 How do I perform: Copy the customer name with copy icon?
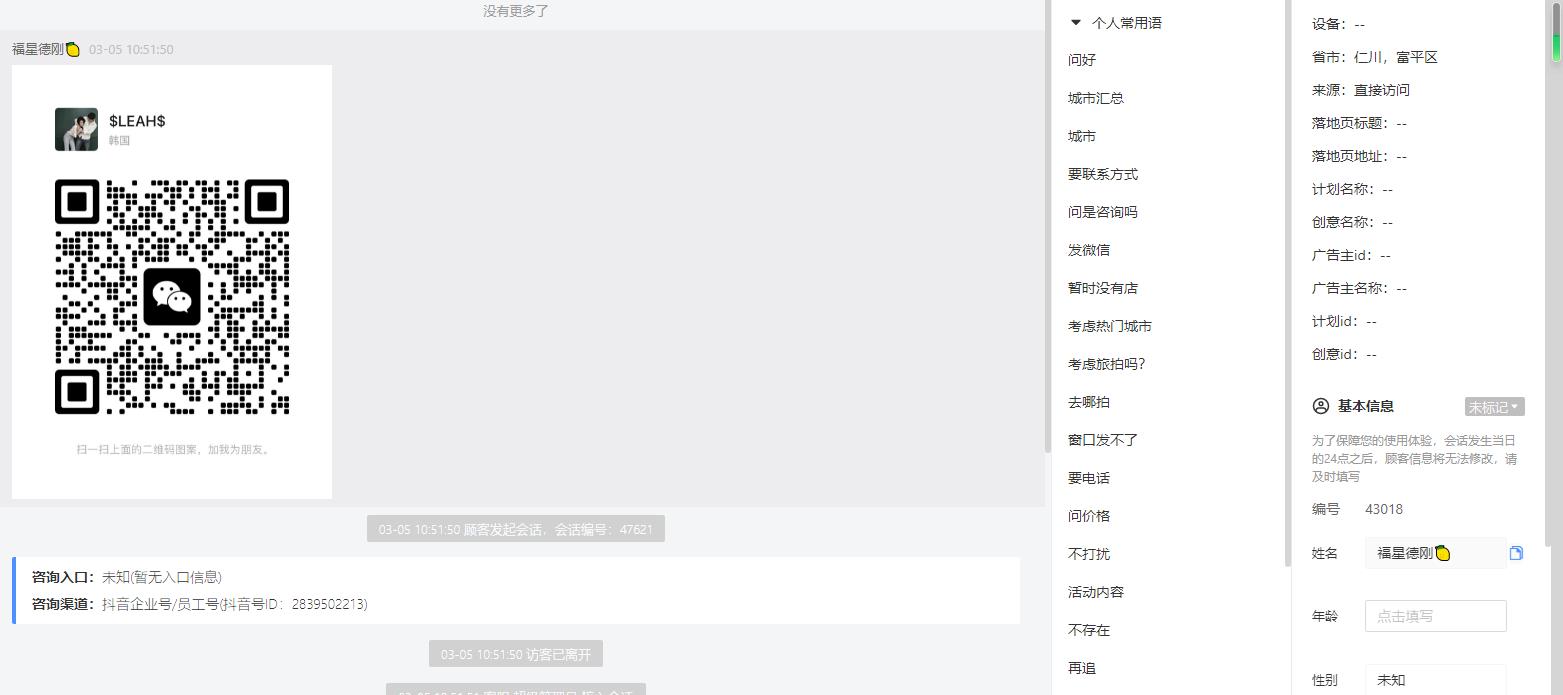1516,553
